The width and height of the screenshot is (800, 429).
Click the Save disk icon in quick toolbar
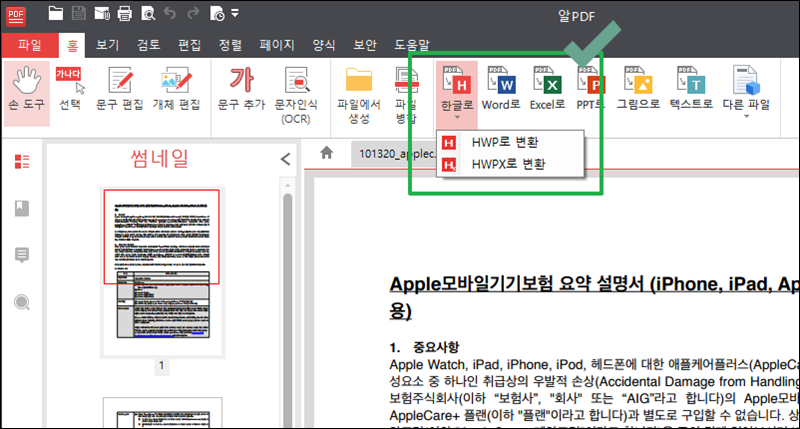click(x=79, y=13)
